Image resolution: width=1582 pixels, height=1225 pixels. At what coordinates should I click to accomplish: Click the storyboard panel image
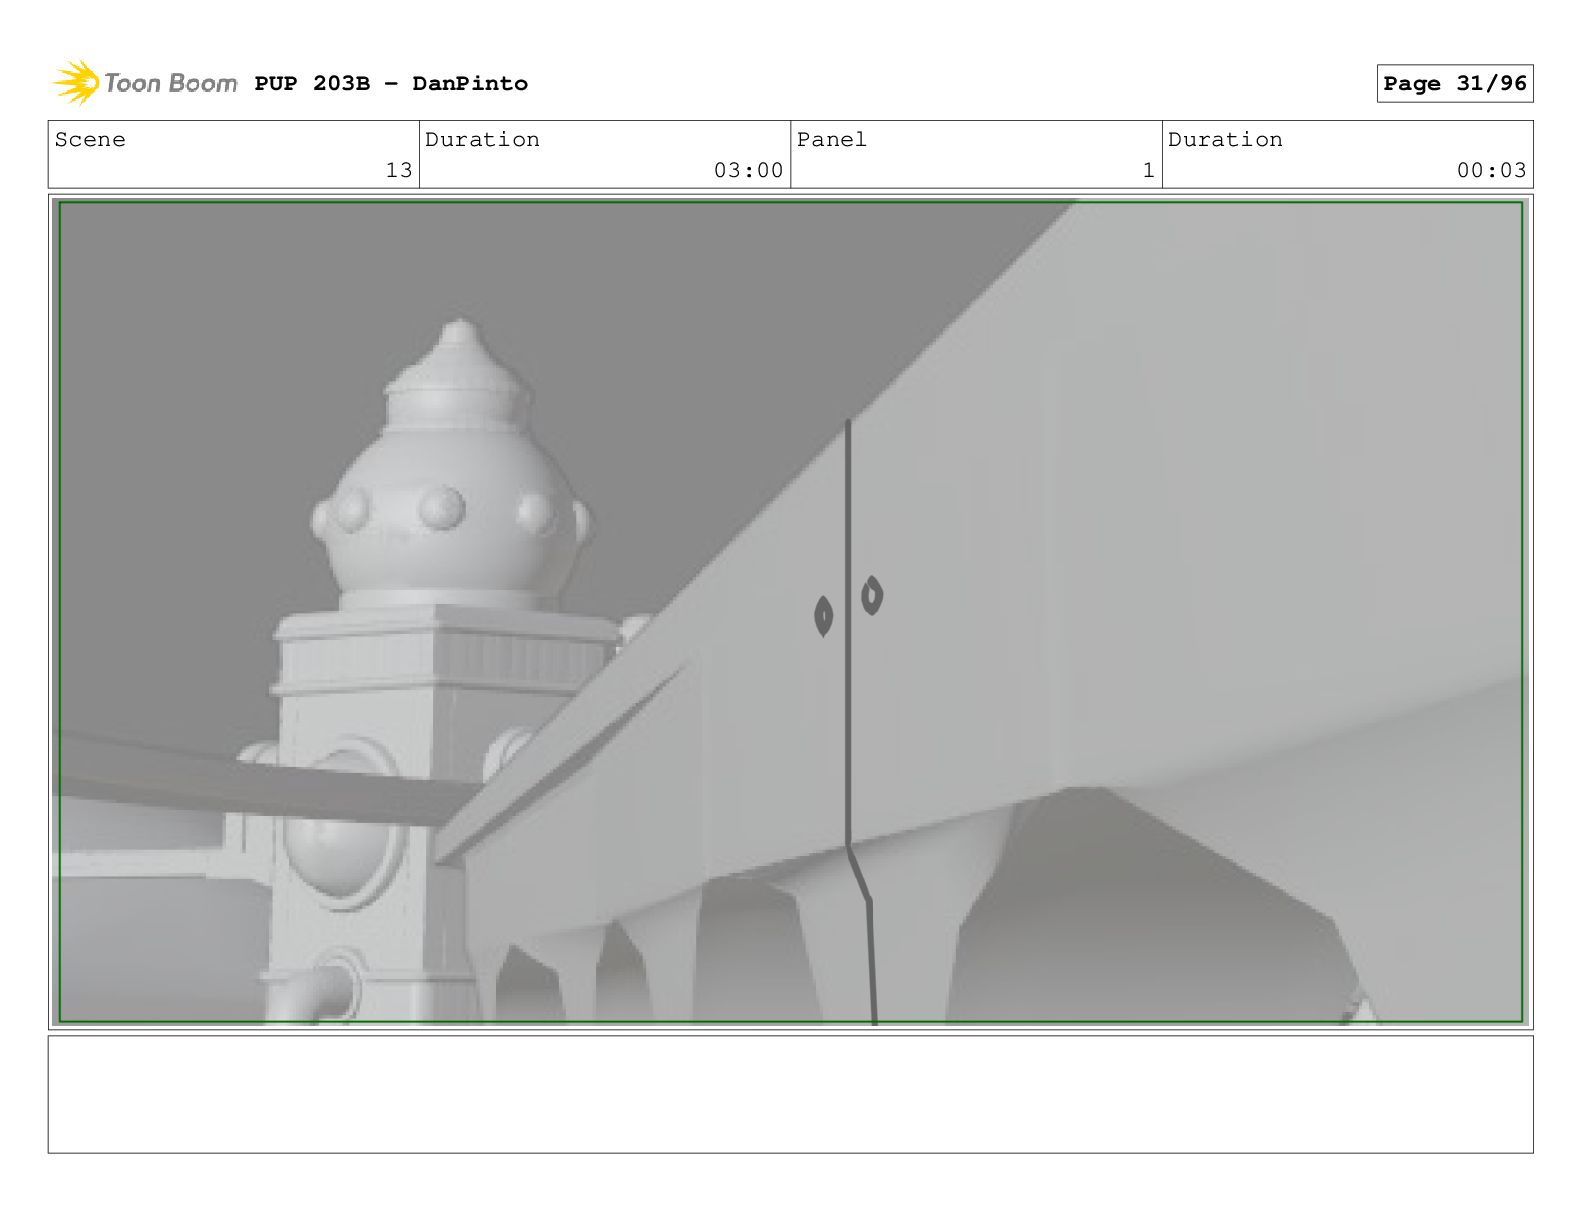click(x=791, y=612)
